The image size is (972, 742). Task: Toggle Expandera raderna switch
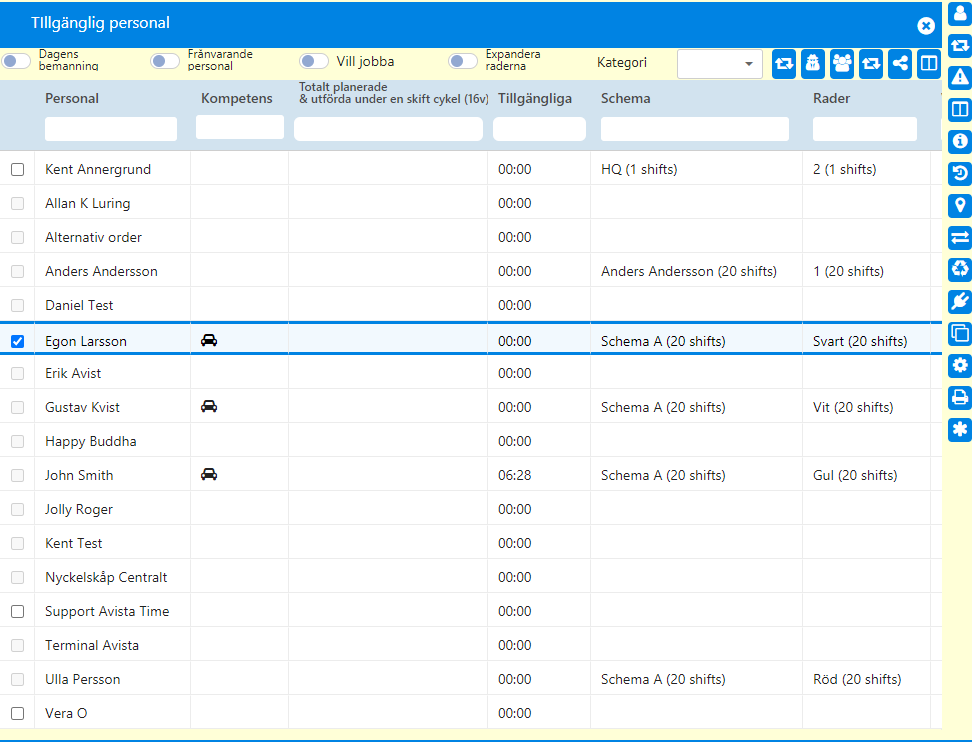463,61
